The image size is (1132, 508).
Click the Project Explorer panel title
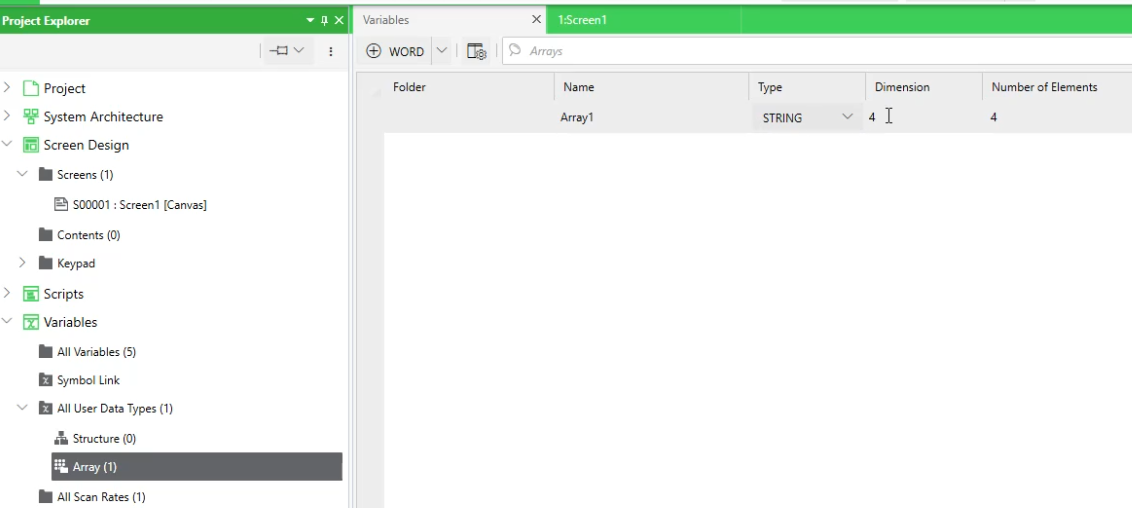45,20
